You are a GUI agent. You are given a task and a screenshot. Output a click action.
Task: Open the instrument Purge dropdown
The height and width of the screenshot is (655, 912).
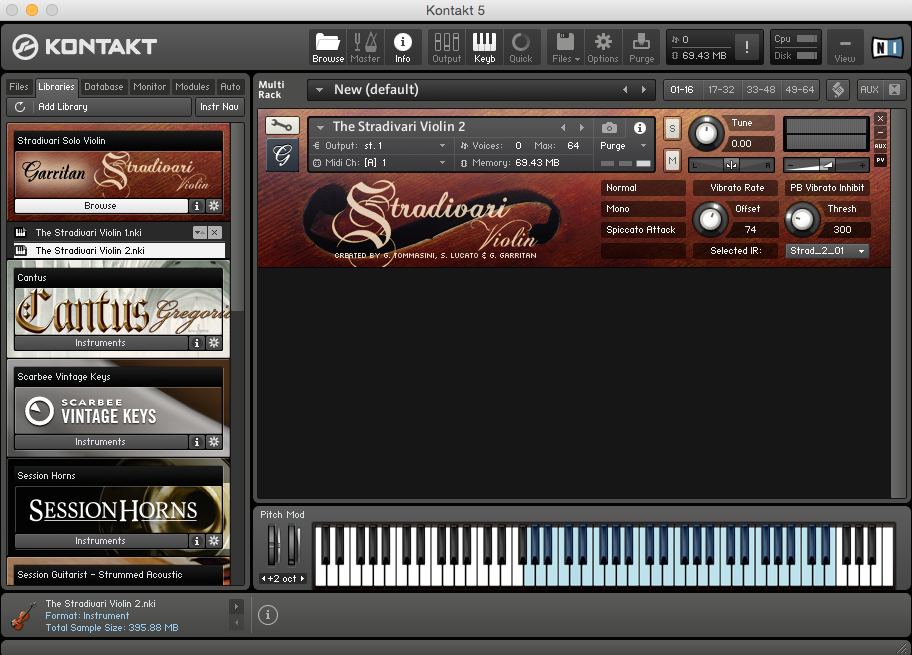[x=623, y=146]
